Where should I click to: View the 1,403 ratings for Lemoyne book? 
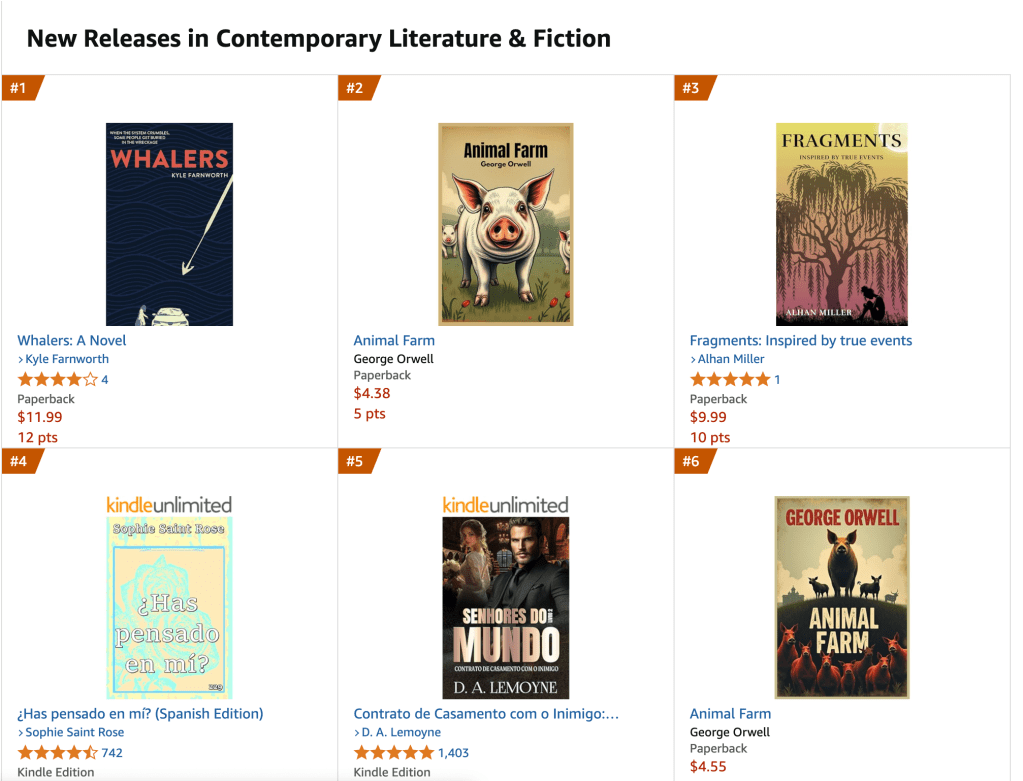(x=453, y=752)
